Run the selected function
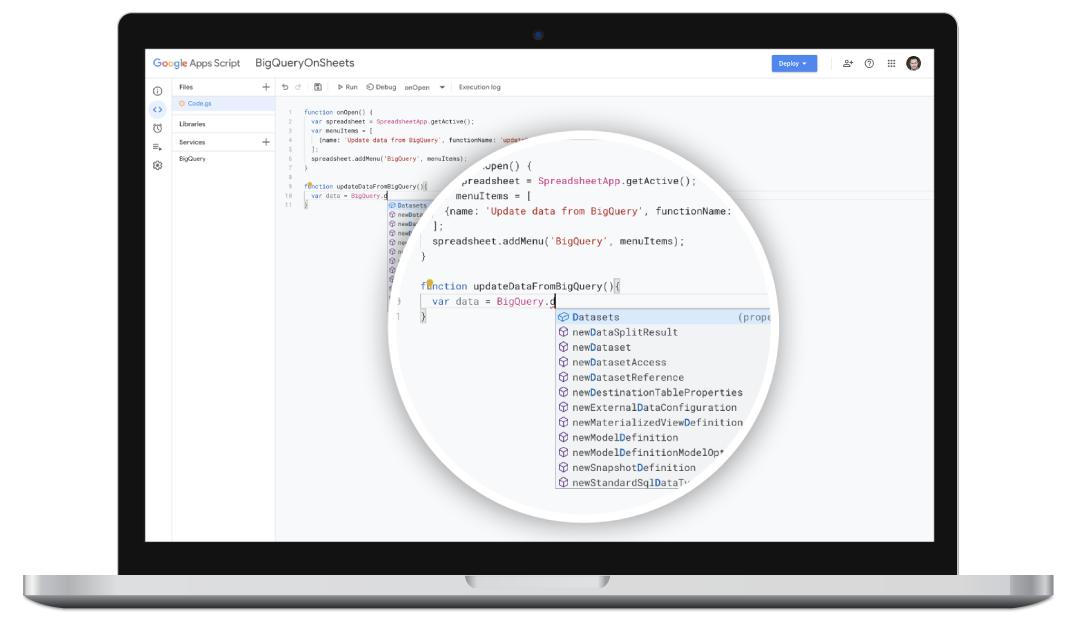This screenshot has height=624, width=1077. click(348, 87)
